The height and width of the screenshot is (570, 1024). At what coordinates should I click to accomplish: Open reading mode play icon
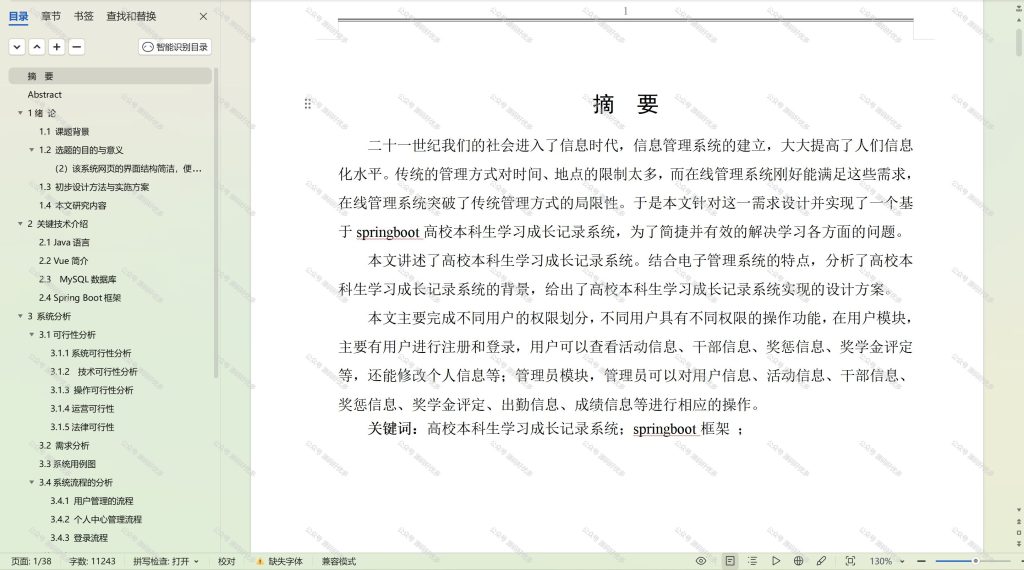tap(775, 561)
